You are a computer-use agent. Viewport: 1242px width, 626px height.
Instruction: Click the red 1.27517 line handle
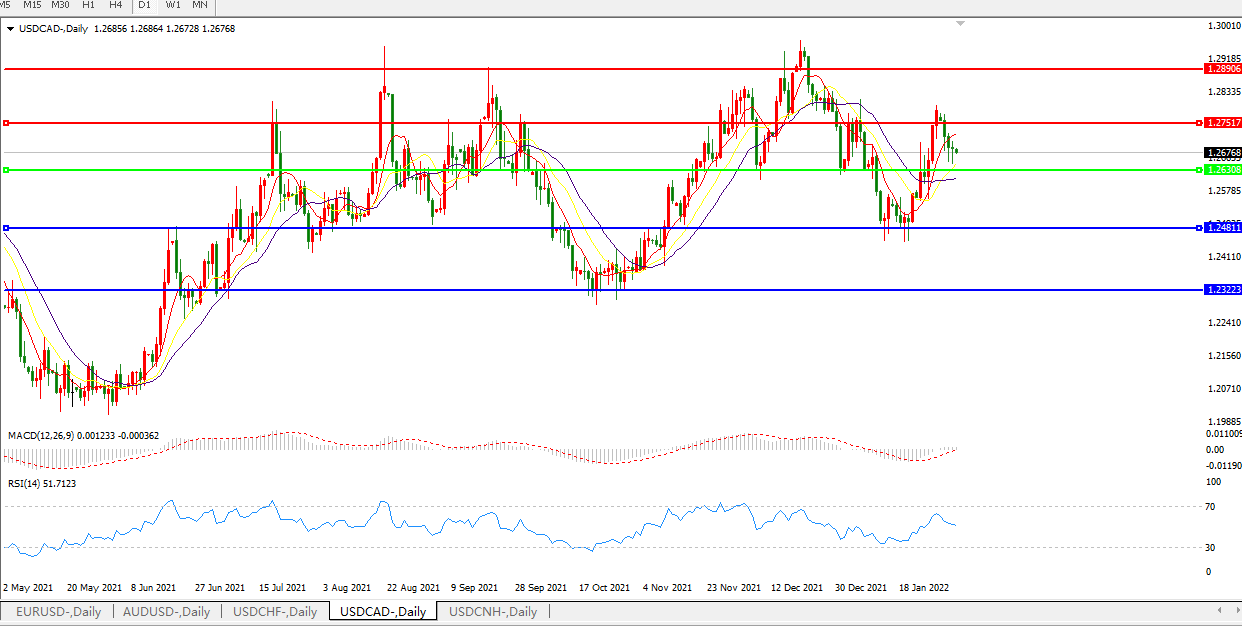(7, 123)
